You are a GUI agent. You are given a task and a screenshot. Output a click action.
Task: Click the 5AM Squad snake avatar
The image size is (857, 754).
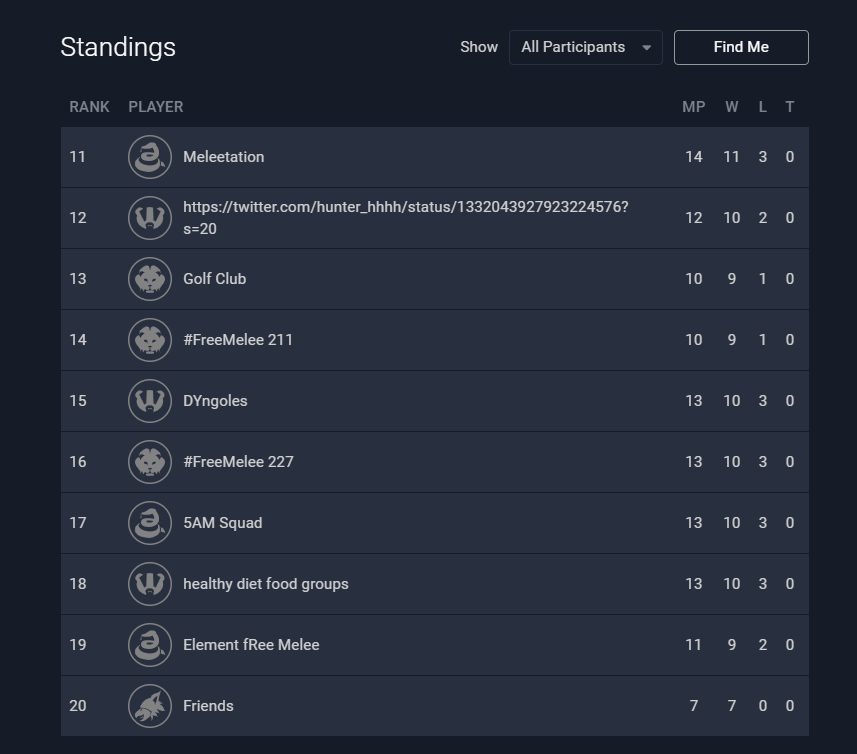coord(150,523)
